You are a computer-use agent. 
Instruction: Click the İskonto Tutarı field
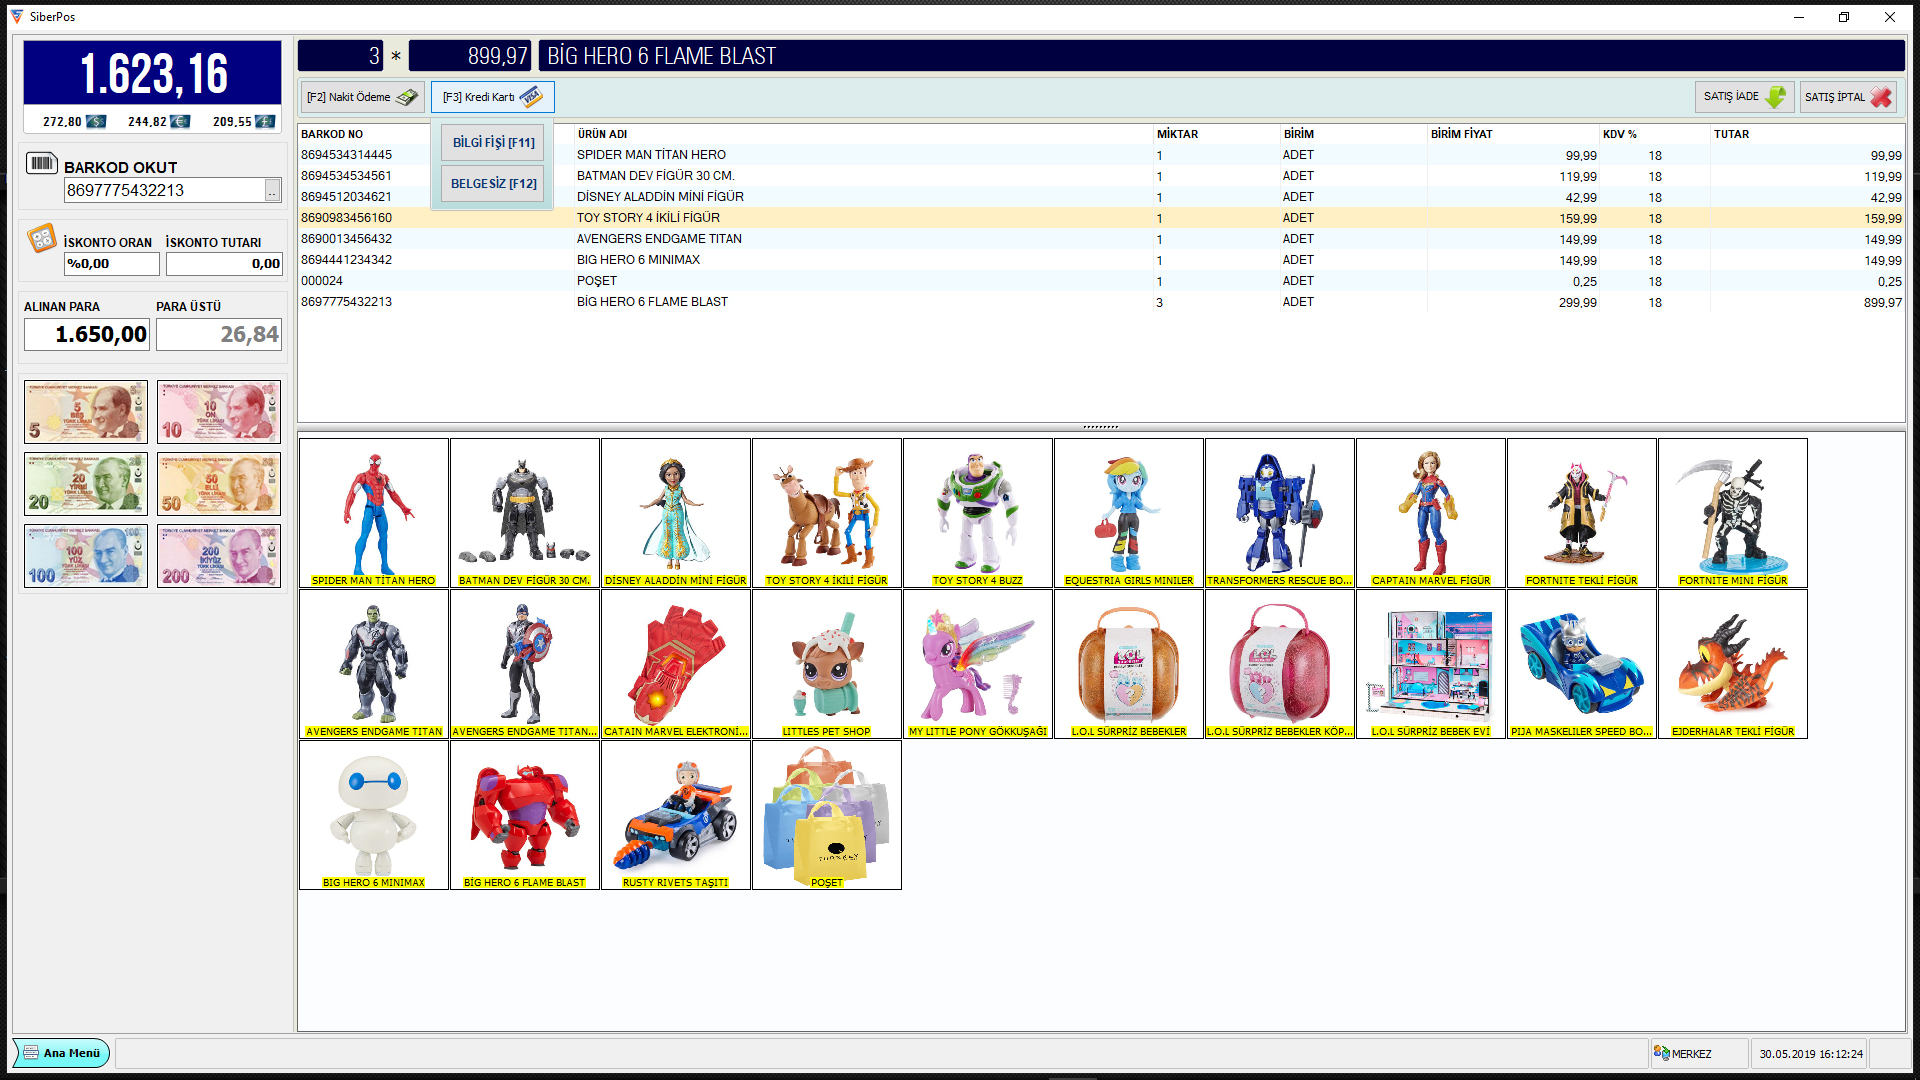(224, 264)
